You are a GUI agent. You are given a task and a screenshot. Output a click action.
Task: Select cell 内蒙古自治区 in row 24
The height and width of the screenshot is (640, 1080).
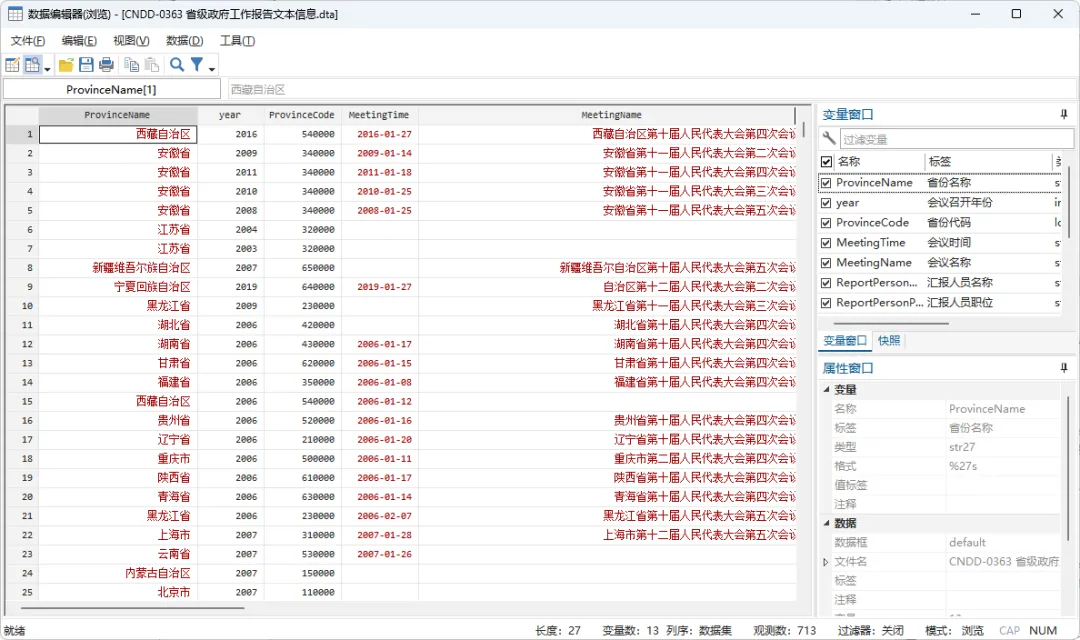[118, 573]
